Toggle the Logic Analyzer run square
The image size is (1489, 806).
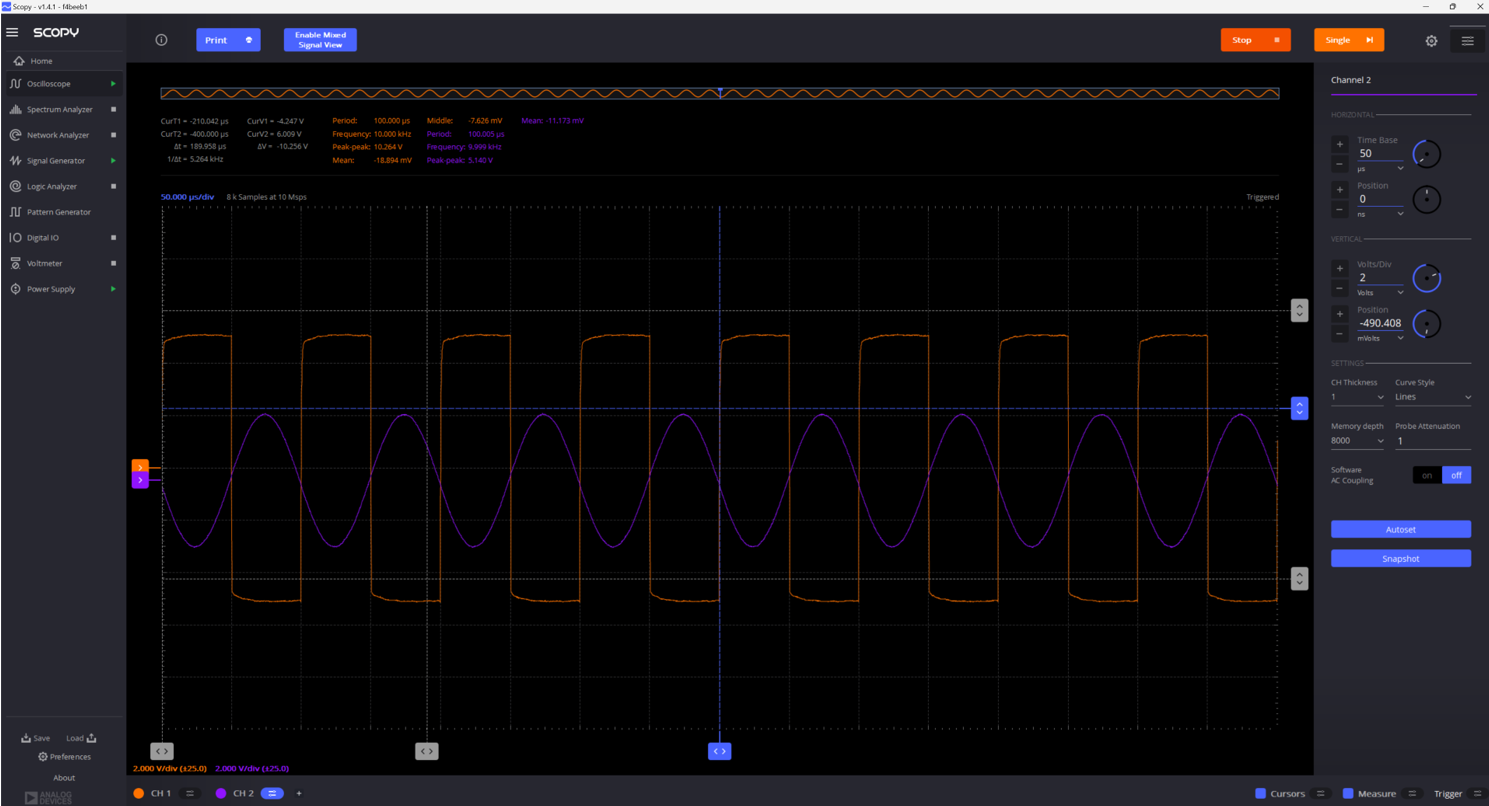[113, 186]
